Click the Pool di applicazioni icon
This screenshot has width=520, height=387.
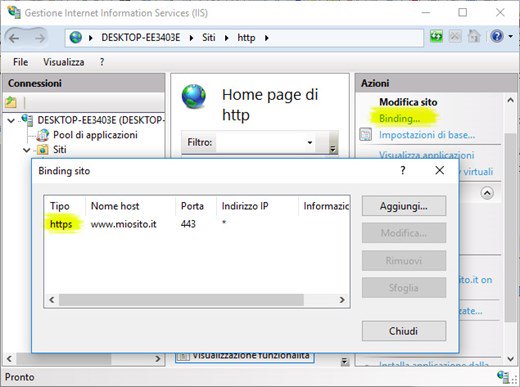[42, 135]
